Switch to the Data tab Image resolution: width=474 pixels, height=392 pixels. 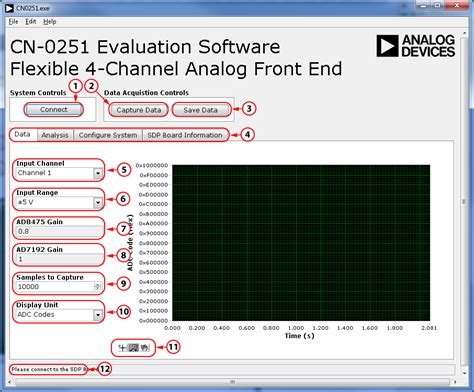click(x=22, y=134)
